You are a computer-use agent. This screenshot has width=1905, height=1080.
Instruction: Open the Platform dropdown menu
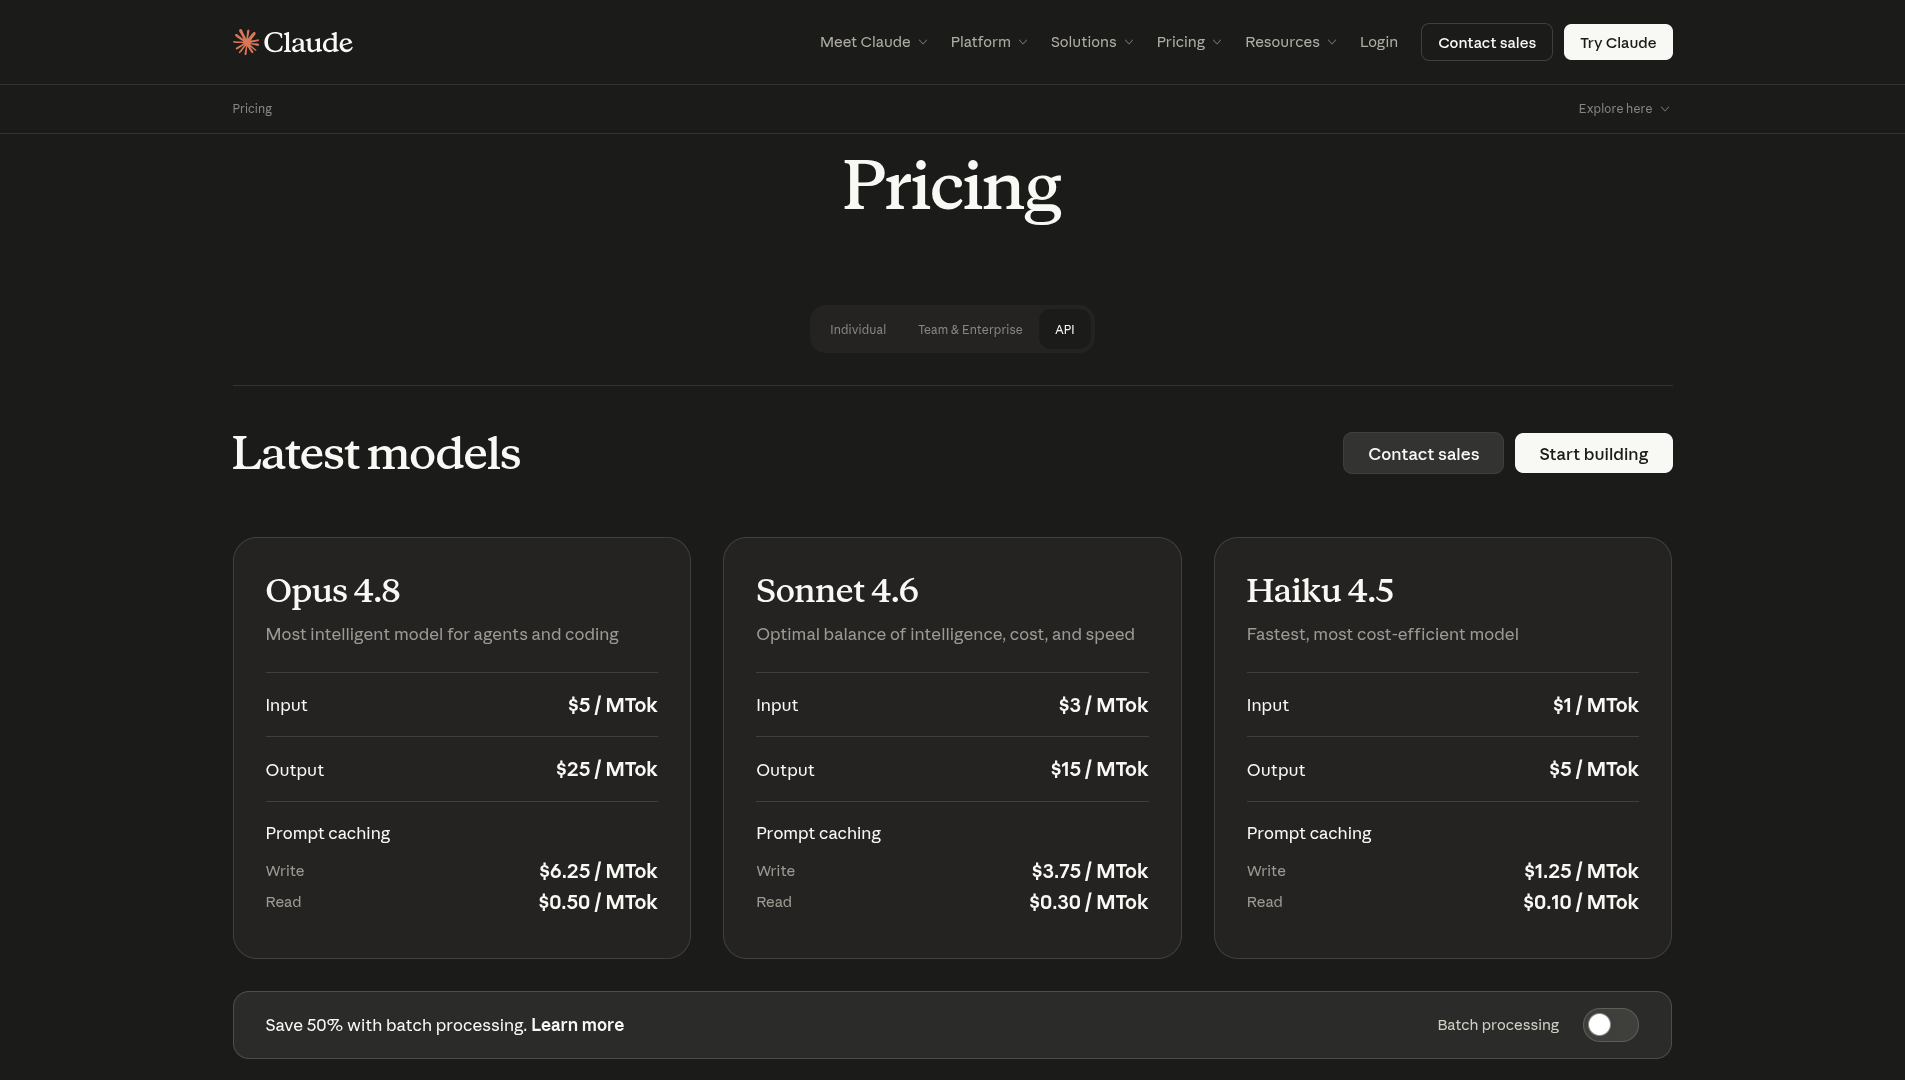[x=989, y=42]
